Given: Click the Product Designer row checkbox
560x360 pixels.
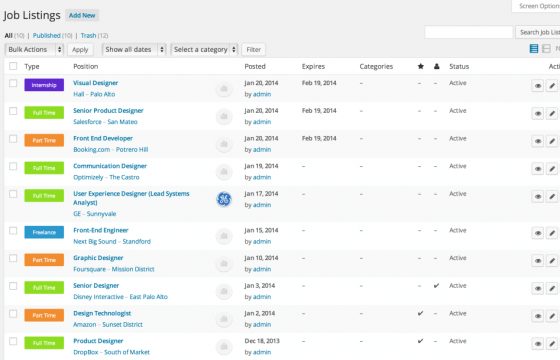Looking at the screenshot, I should pyautogui.click(x=13, y=341).
